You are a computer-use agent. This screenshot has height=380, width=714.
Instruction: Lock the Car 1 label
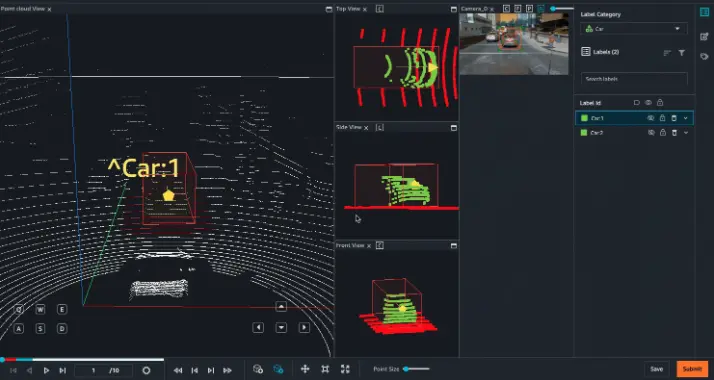coord(663,118)
